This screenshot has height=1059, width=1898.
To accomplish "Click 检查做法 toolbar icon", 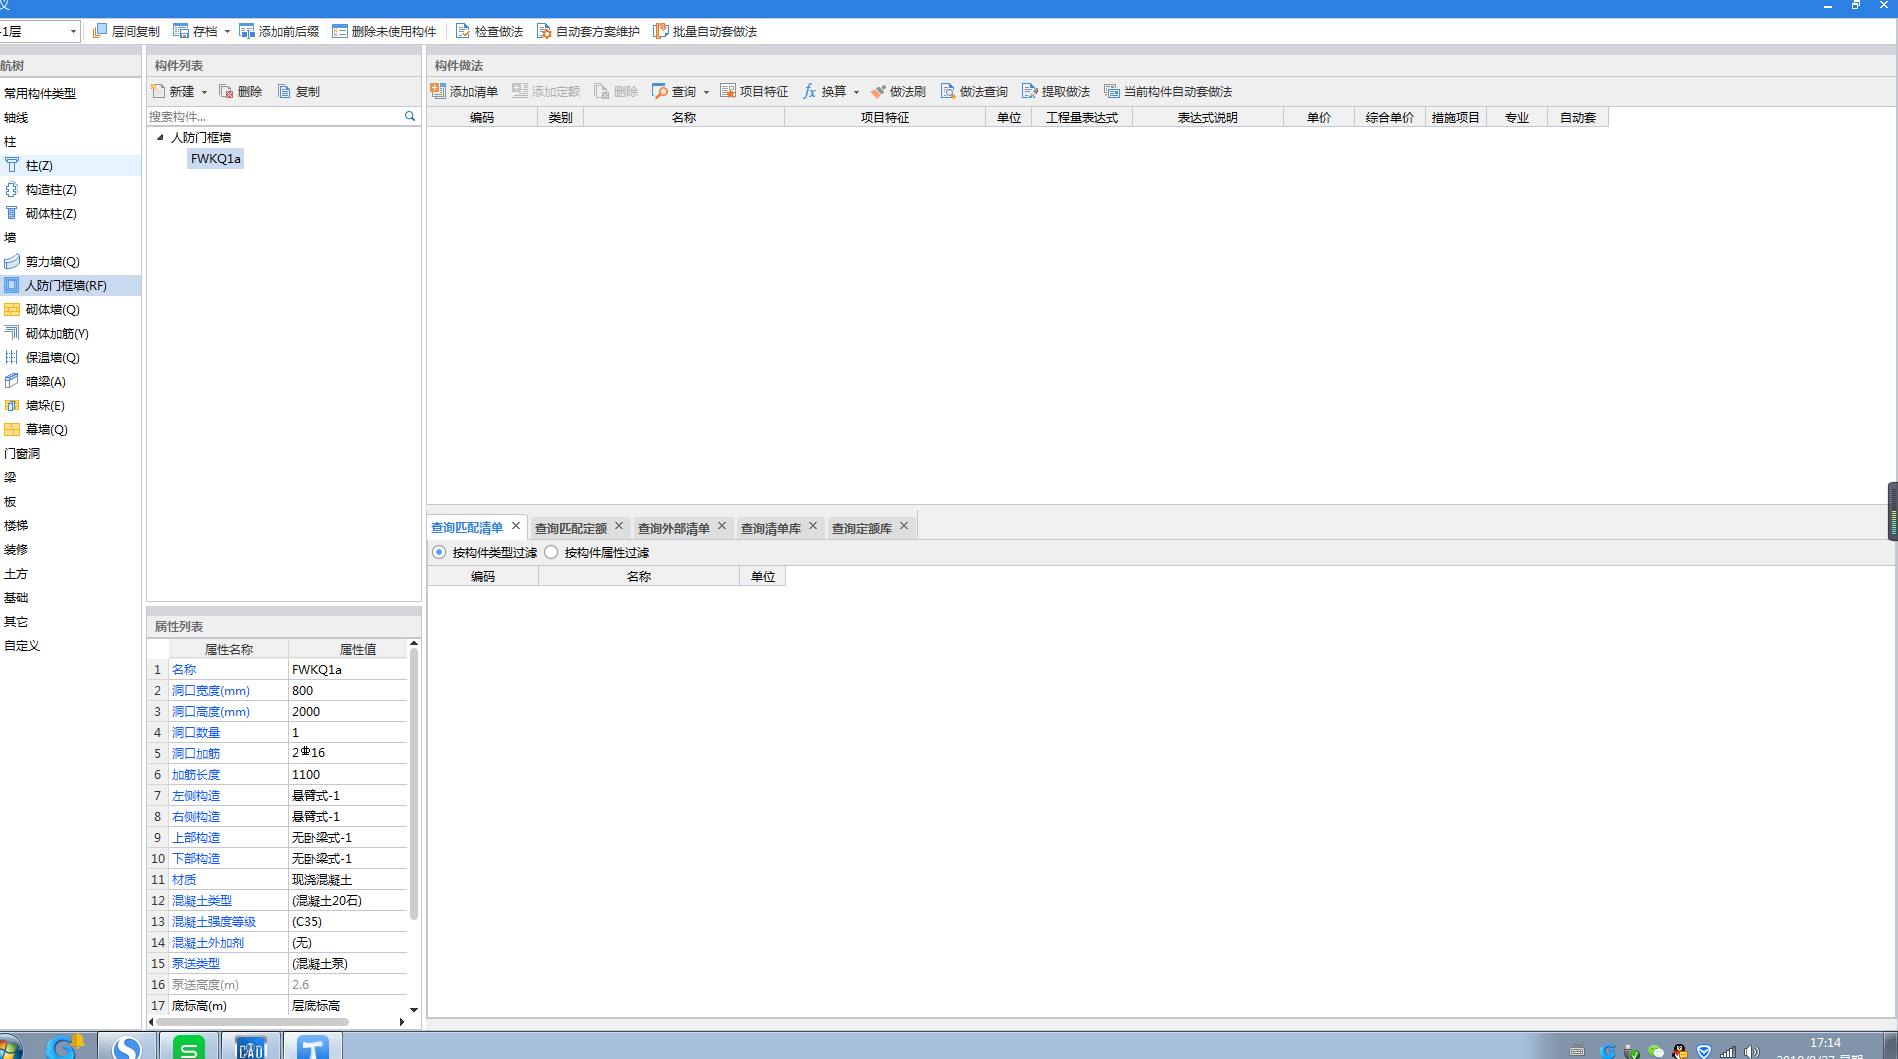I will (463, 32).
